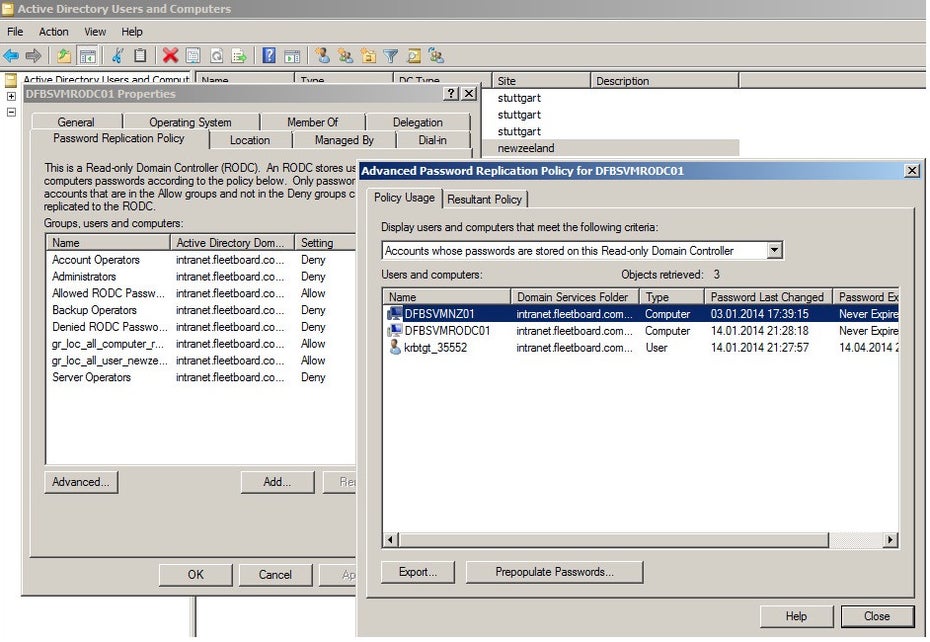Viewport: 930px width, 642px height.
Task: Select the Account Operators row
Action: pos(200,259)
